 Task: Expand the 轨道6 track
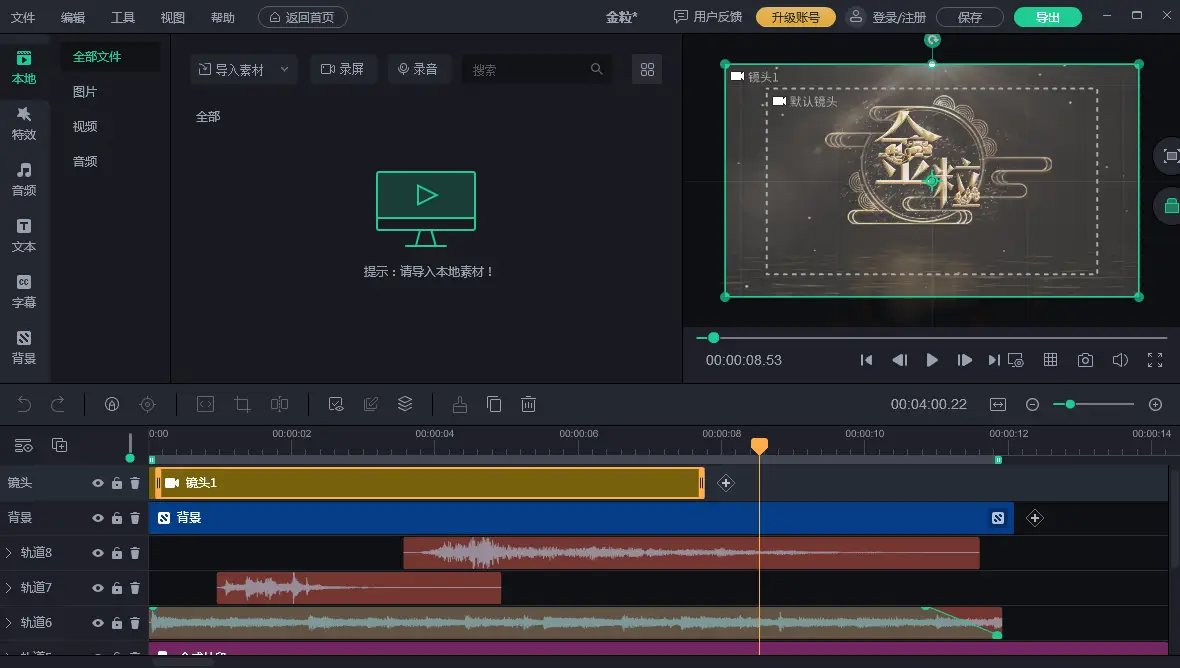[x=9, y=623]
